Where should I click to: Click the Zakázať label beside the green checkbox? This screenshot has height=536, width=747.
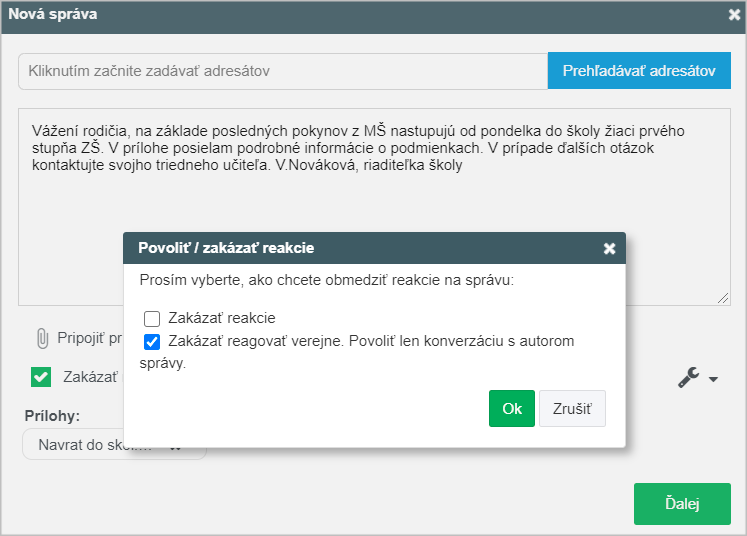[90, 377]
